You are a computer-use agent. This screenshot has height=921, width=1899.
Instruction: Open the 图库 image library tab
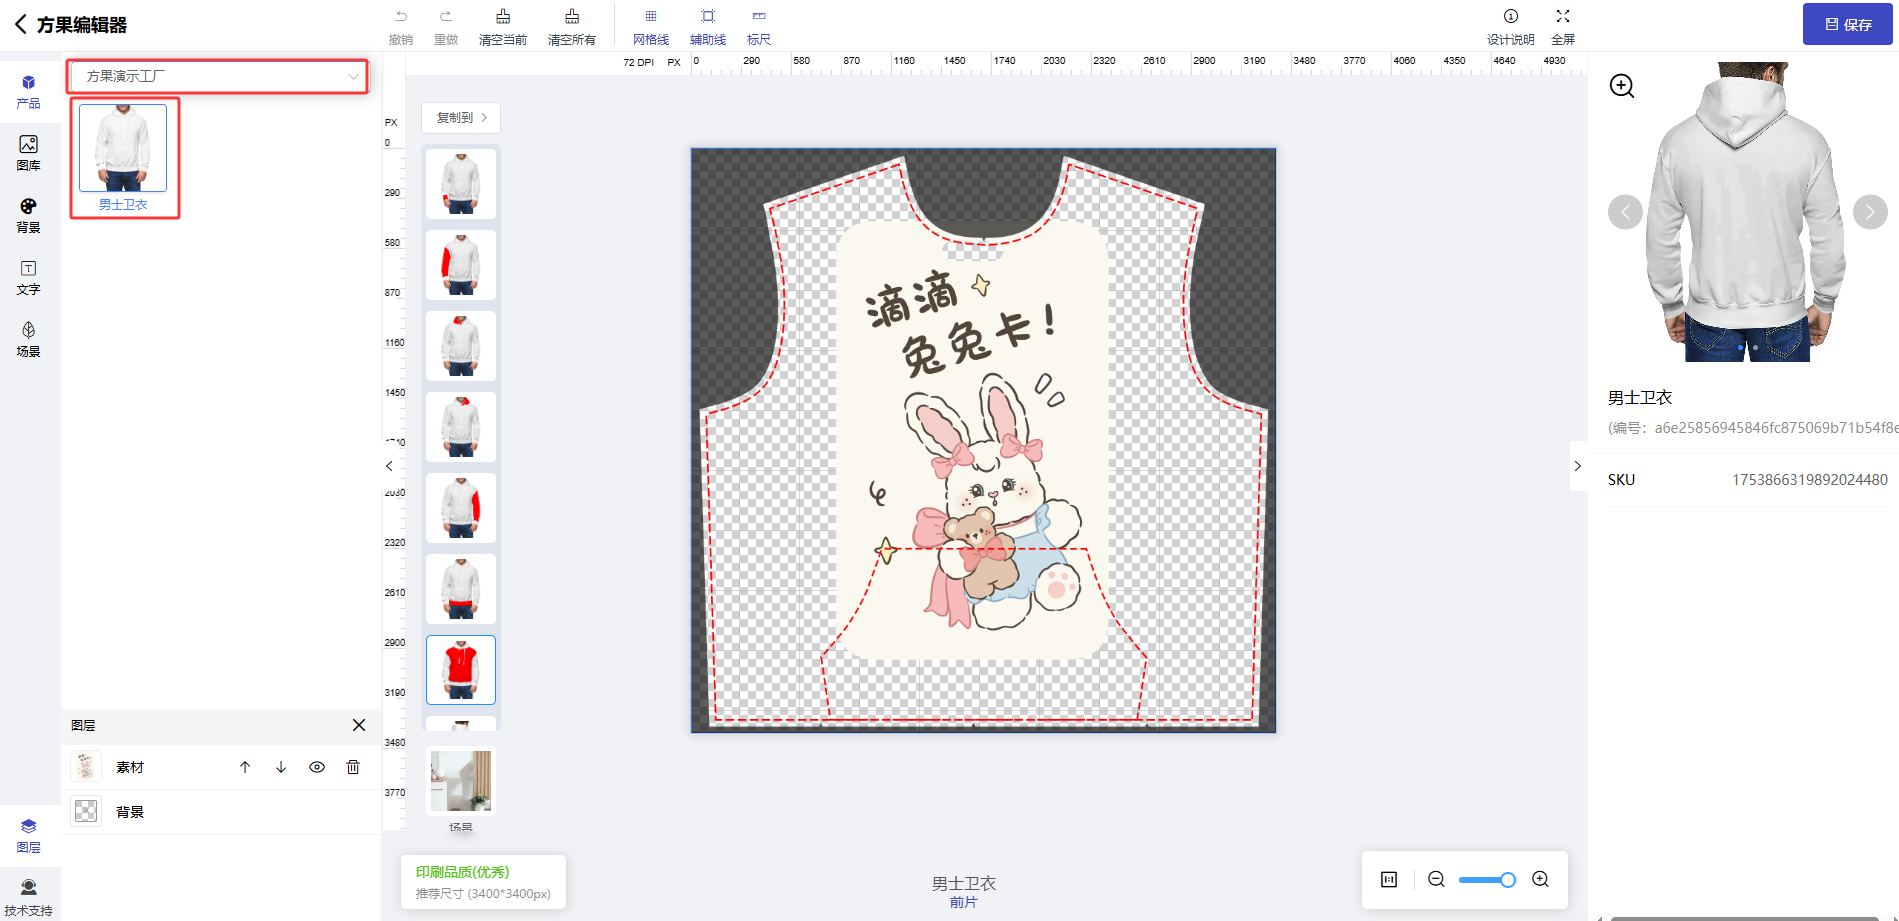(28, 154)
